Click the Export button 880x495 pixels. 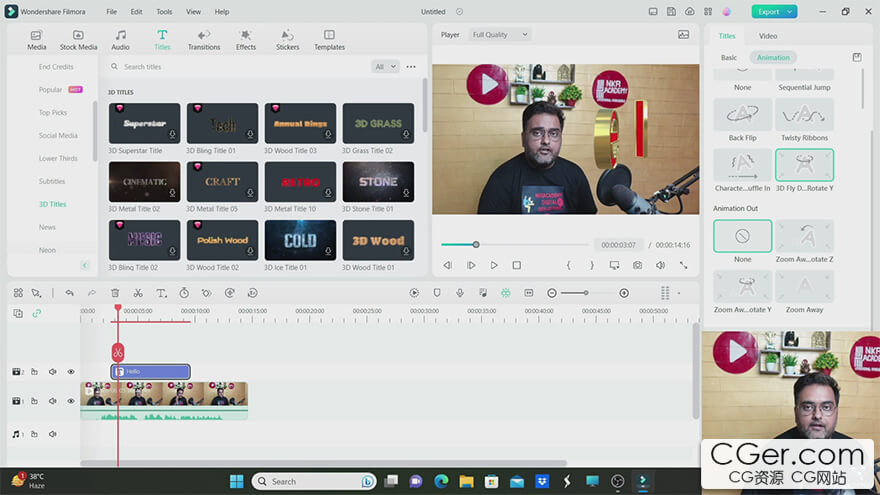[768, 11]
